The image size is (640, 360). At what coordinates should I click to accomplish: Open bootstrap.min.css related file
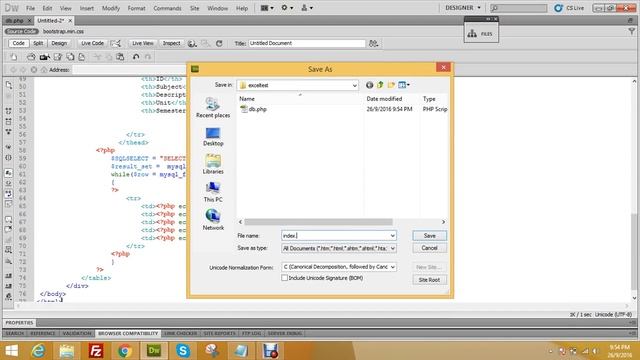pos(63,31)
